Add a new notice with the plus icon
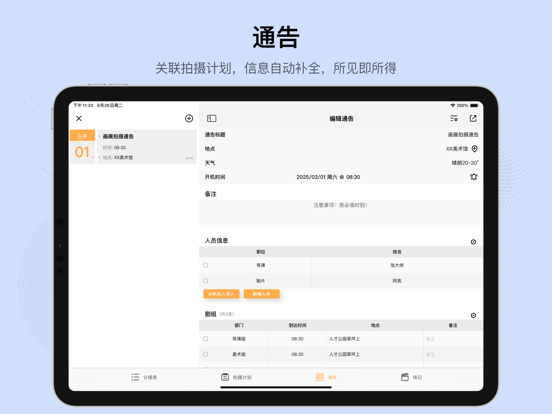Viewport: 552px width, 414px height. point(189,119)
